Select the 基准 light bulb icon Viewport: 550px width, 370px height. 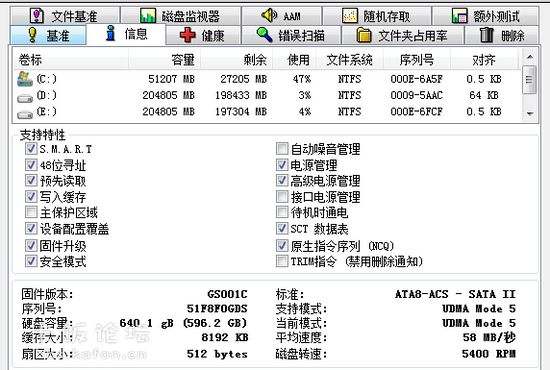[x=33, y=35]
